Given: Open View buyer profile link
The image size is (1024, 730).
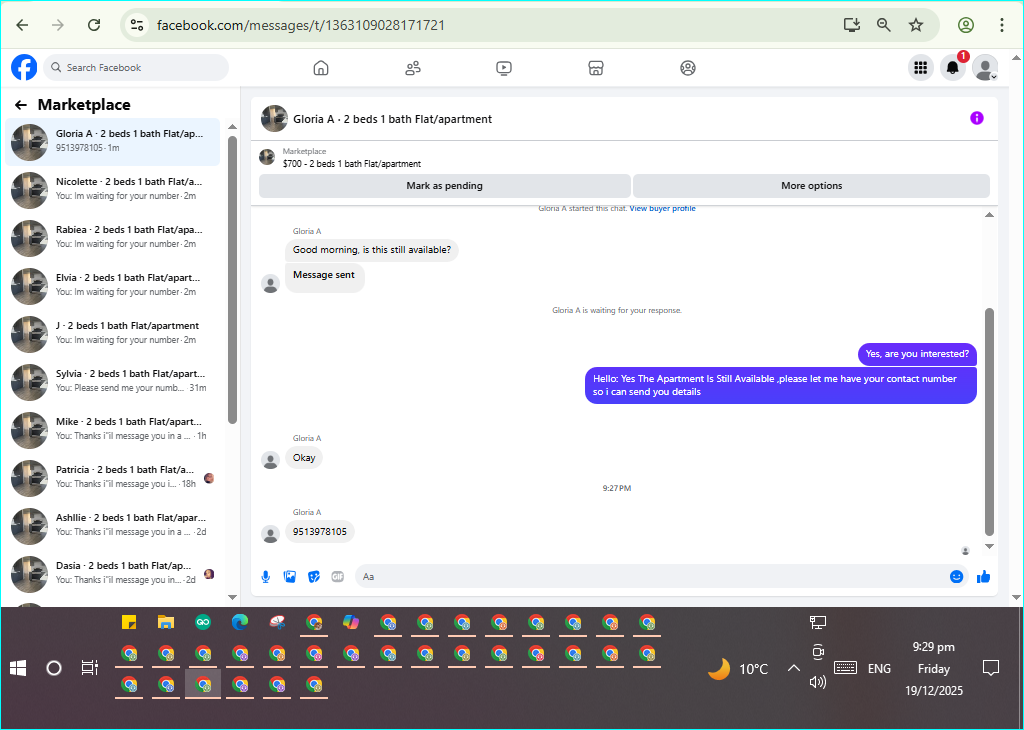Looking at the screenshot, I should [x=662, y=208].
